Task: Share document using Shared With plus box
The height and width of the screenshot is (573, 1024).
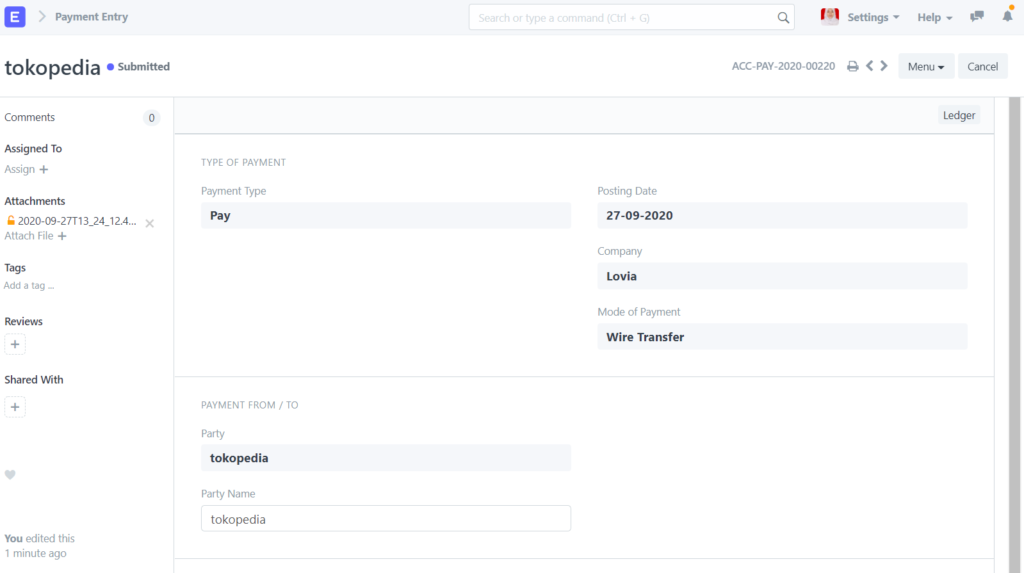Action: click(x=15, y=407)
